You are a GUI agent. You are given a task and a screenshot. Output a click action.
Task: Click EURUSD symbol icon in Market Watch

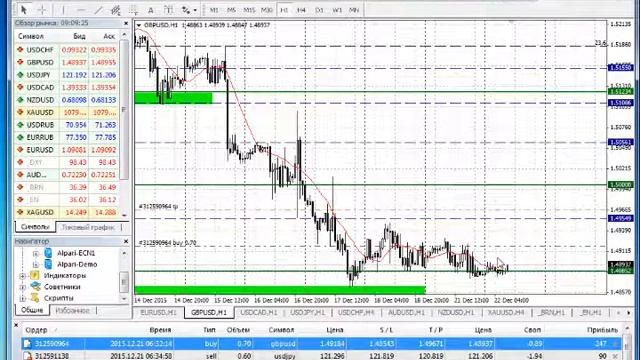(x=20, y=150)
